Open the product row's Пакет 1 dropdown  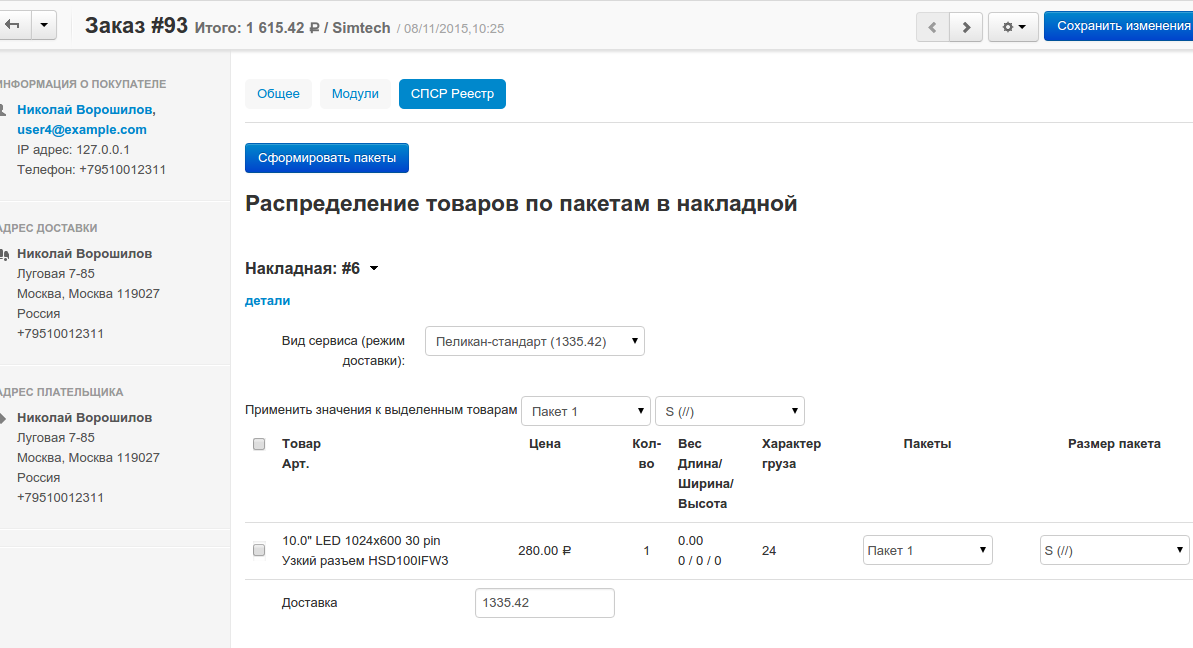click(927, 550)
